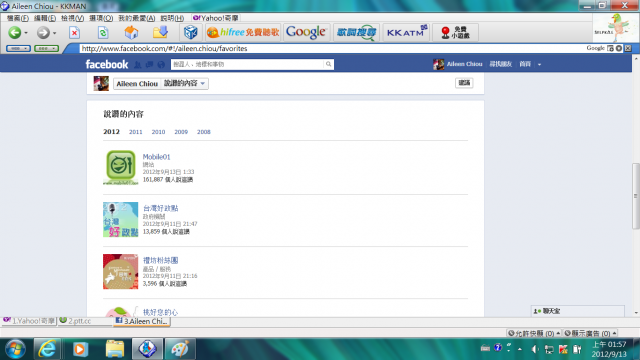Switch to the 2.ptt.cc browser tab
This screenshot has width=640, height=360.
click(x=85, y=321)
